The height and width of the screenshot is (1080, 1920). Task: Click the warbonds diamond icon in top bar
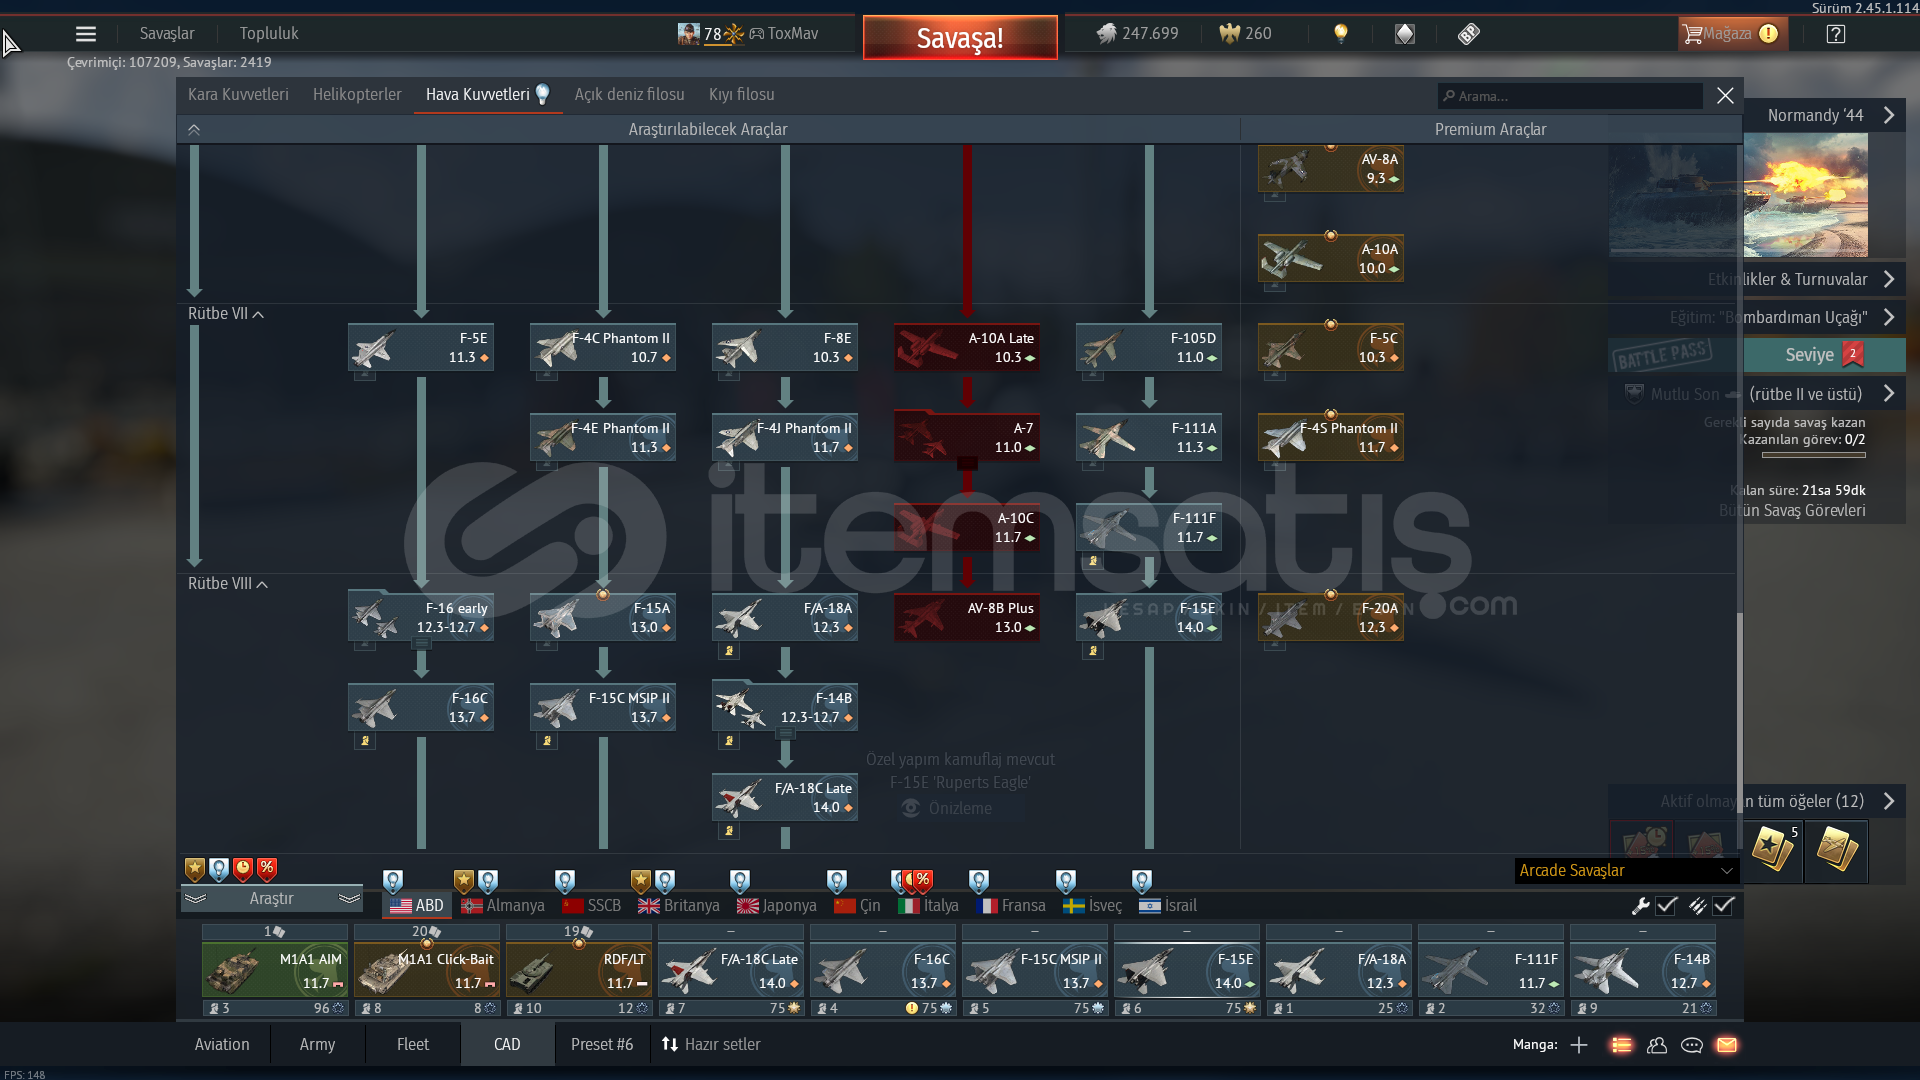1405,34
